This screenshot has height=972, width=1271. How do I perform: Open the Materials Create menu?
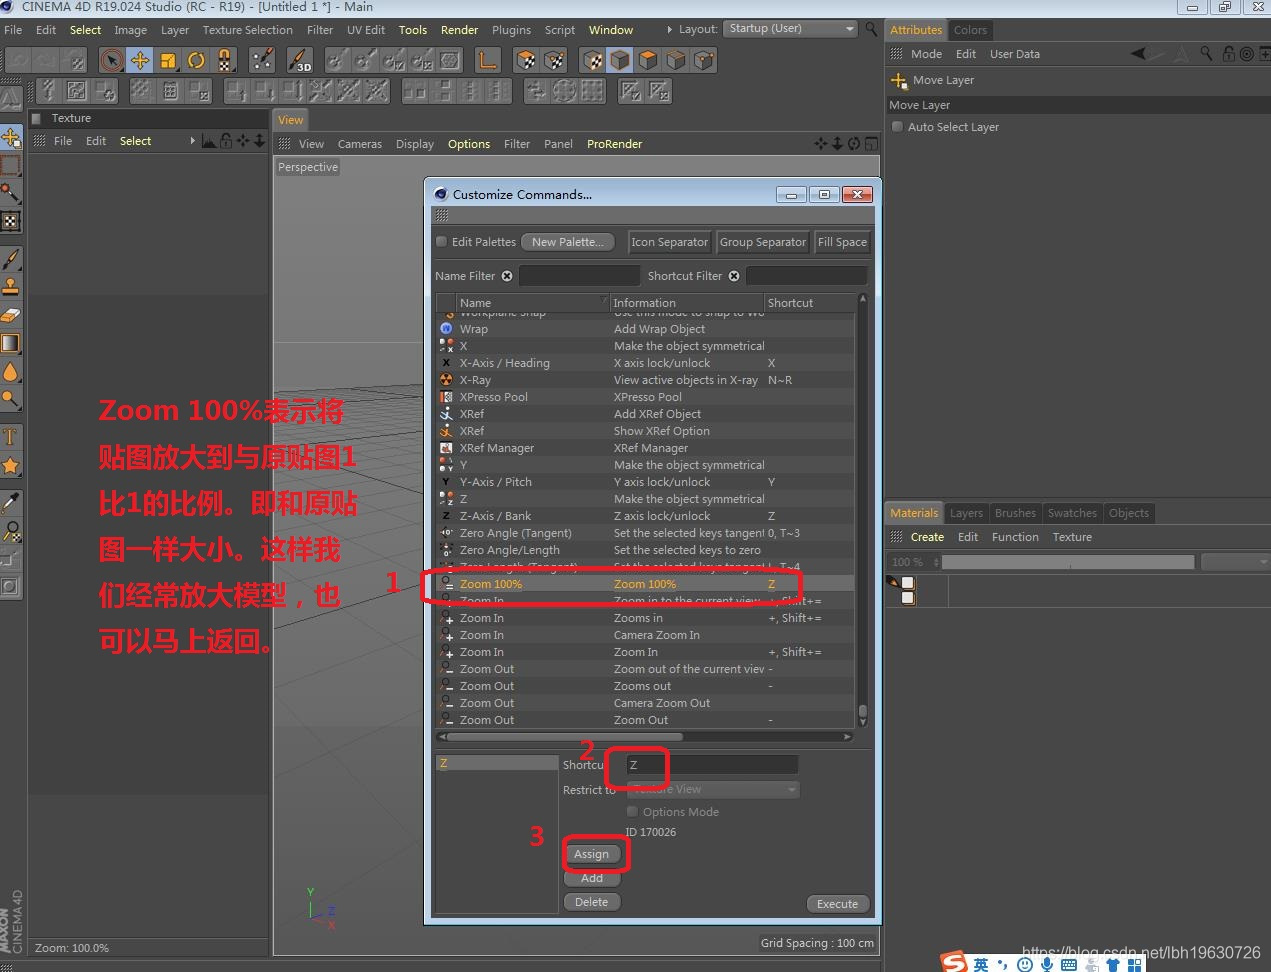pyautogui.click(x=927, y=537)
